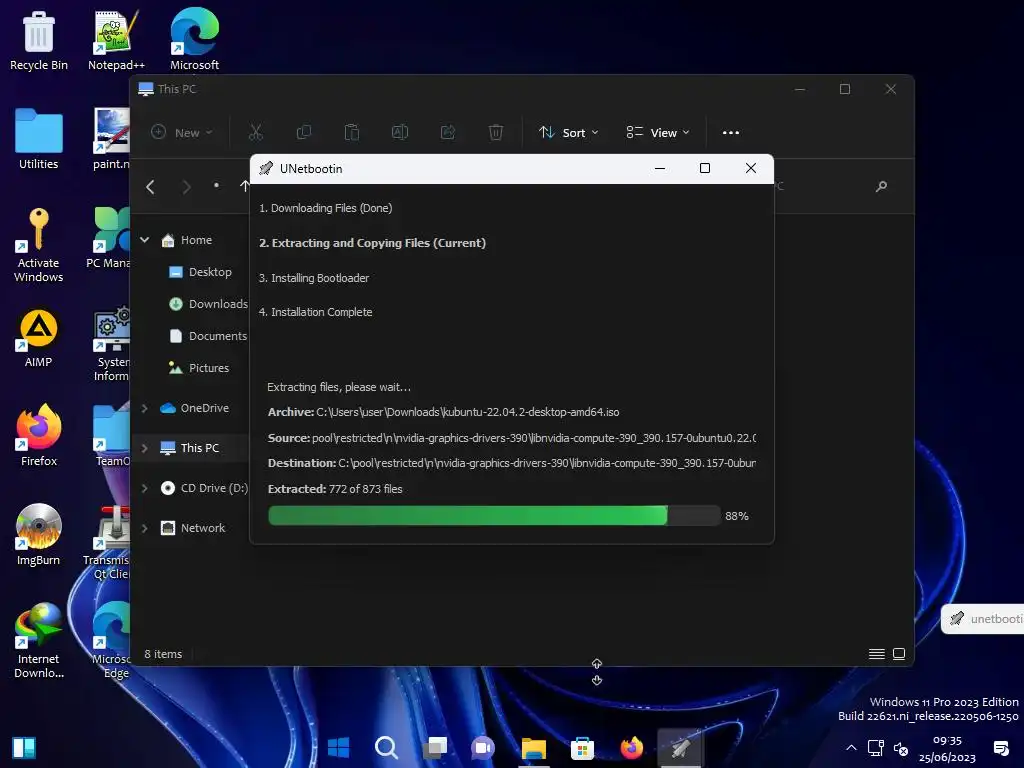This screenshot has width=1024, height=768.
Task: Click the unetbootin tooltip label at right edge
Action: tap(983, 618)
